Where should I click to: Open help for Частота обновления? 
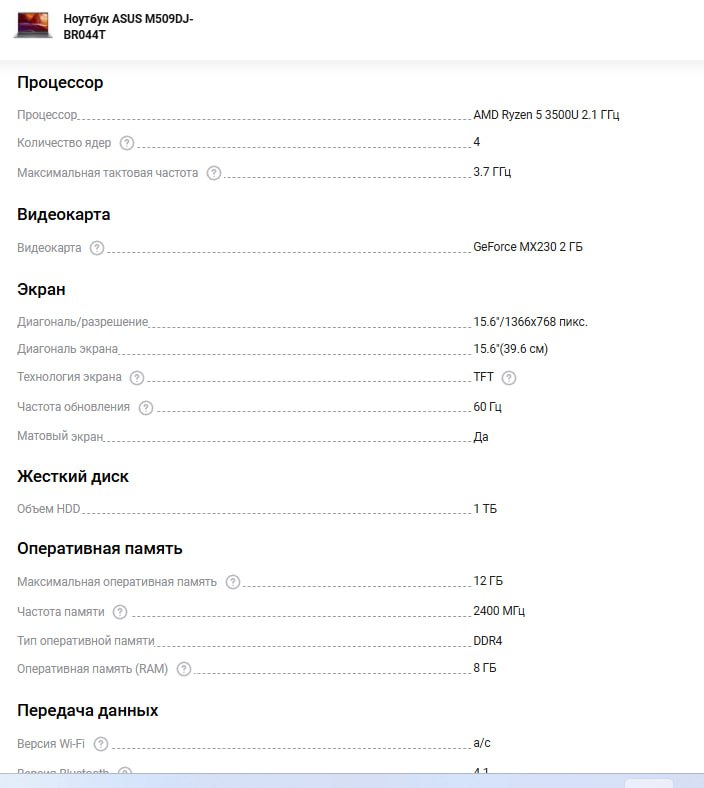click(146, 408)
